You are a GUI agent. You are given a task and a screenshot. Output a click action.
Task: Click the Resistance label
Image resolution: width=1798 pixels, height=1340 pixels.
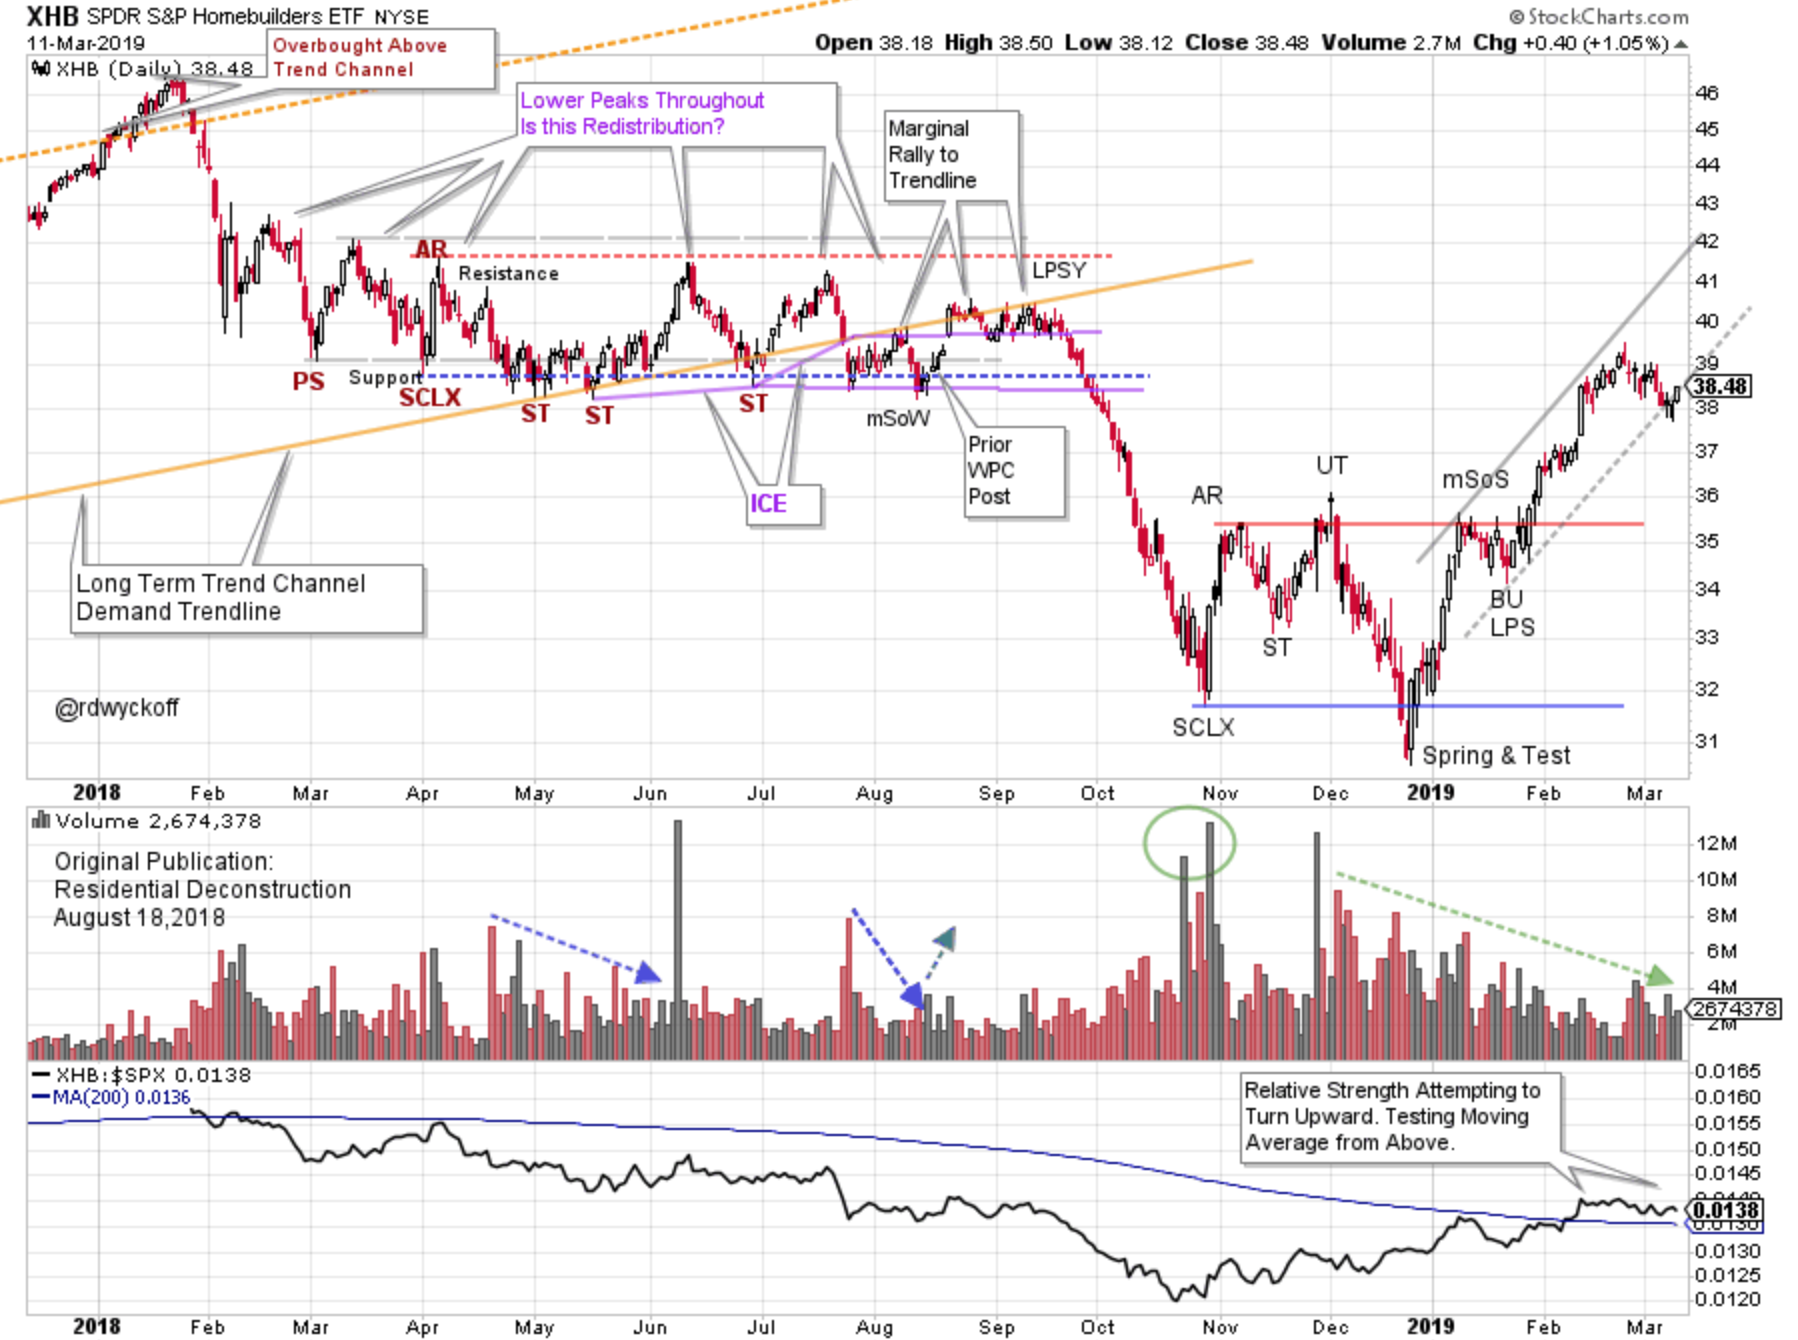508,274
